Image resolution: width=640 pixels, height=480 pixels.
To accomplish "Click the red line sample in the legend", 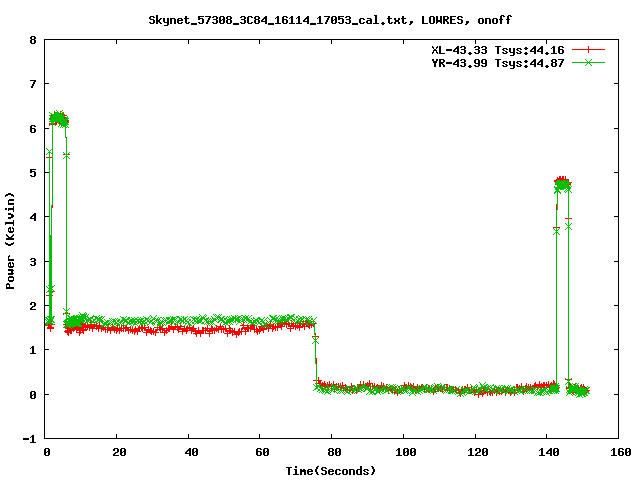I will pos(588,50).
